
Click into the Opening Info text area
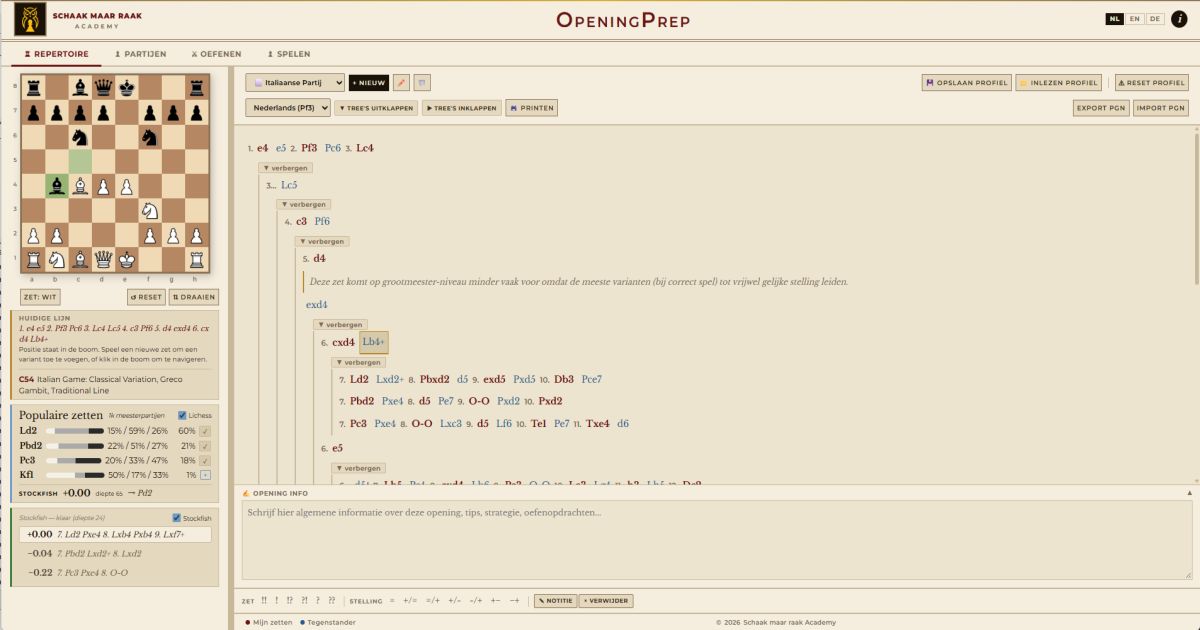tap(716, 540)
